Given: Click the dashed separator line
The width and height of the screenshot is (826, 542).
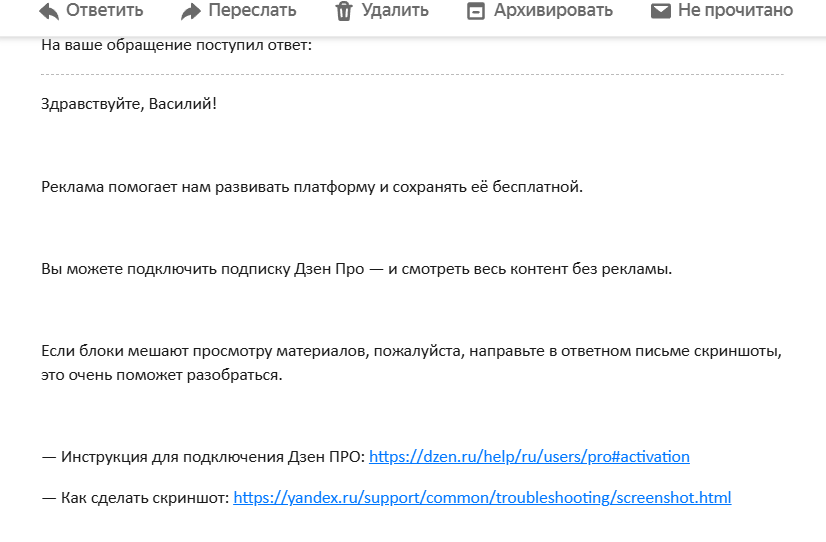Looking at the screenshot, I should 412,75.
